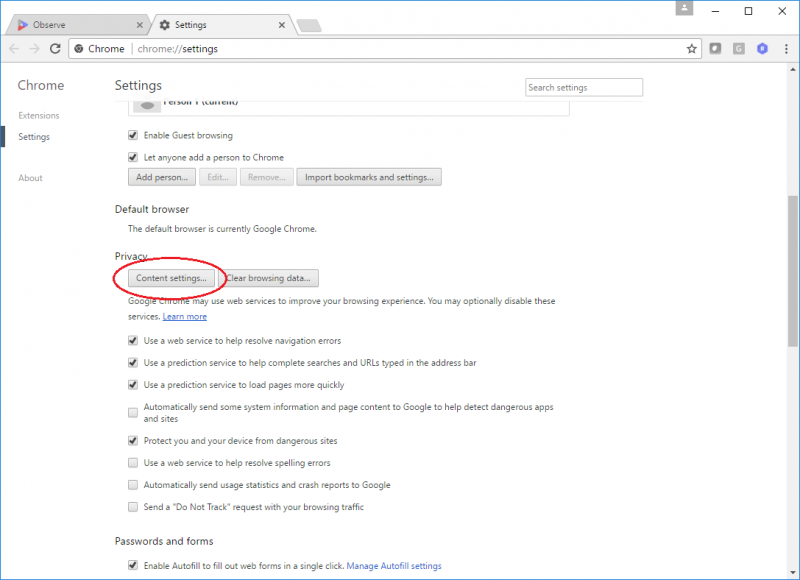Click Import bookmarks and settings button

click(x=369, y=177)
